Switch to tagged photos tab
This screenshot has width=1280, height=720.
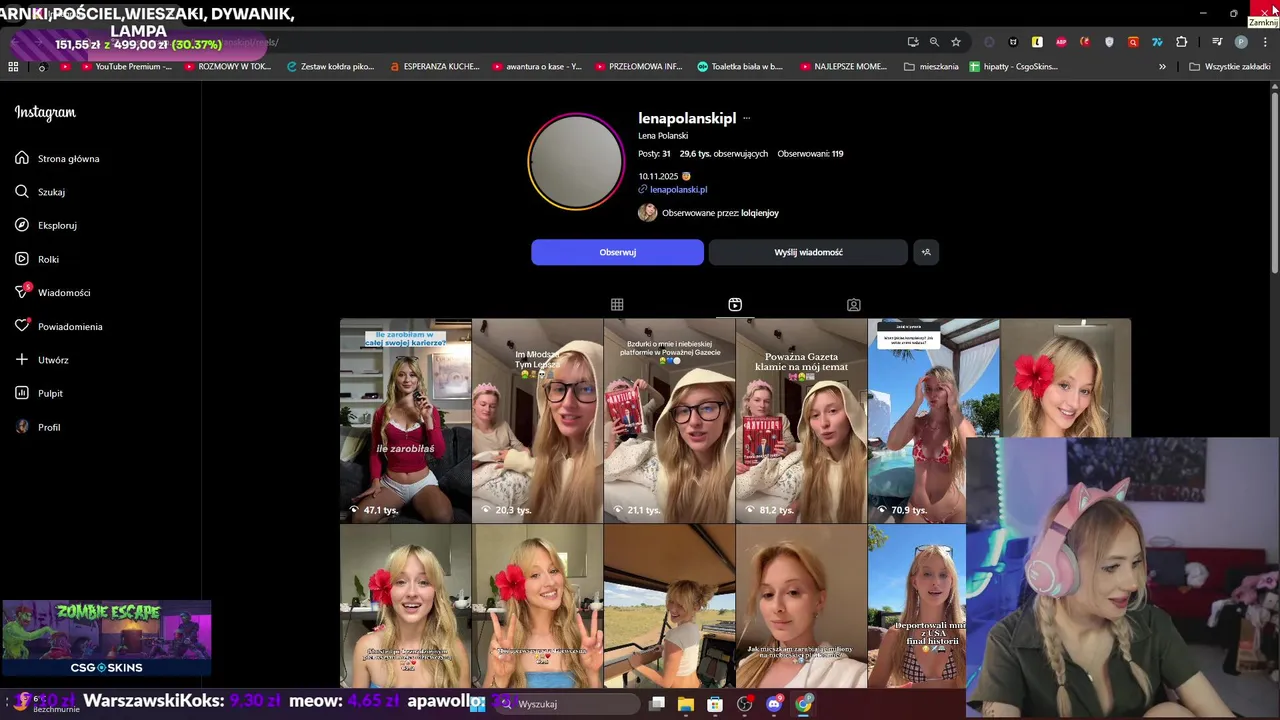coord(853,304)
